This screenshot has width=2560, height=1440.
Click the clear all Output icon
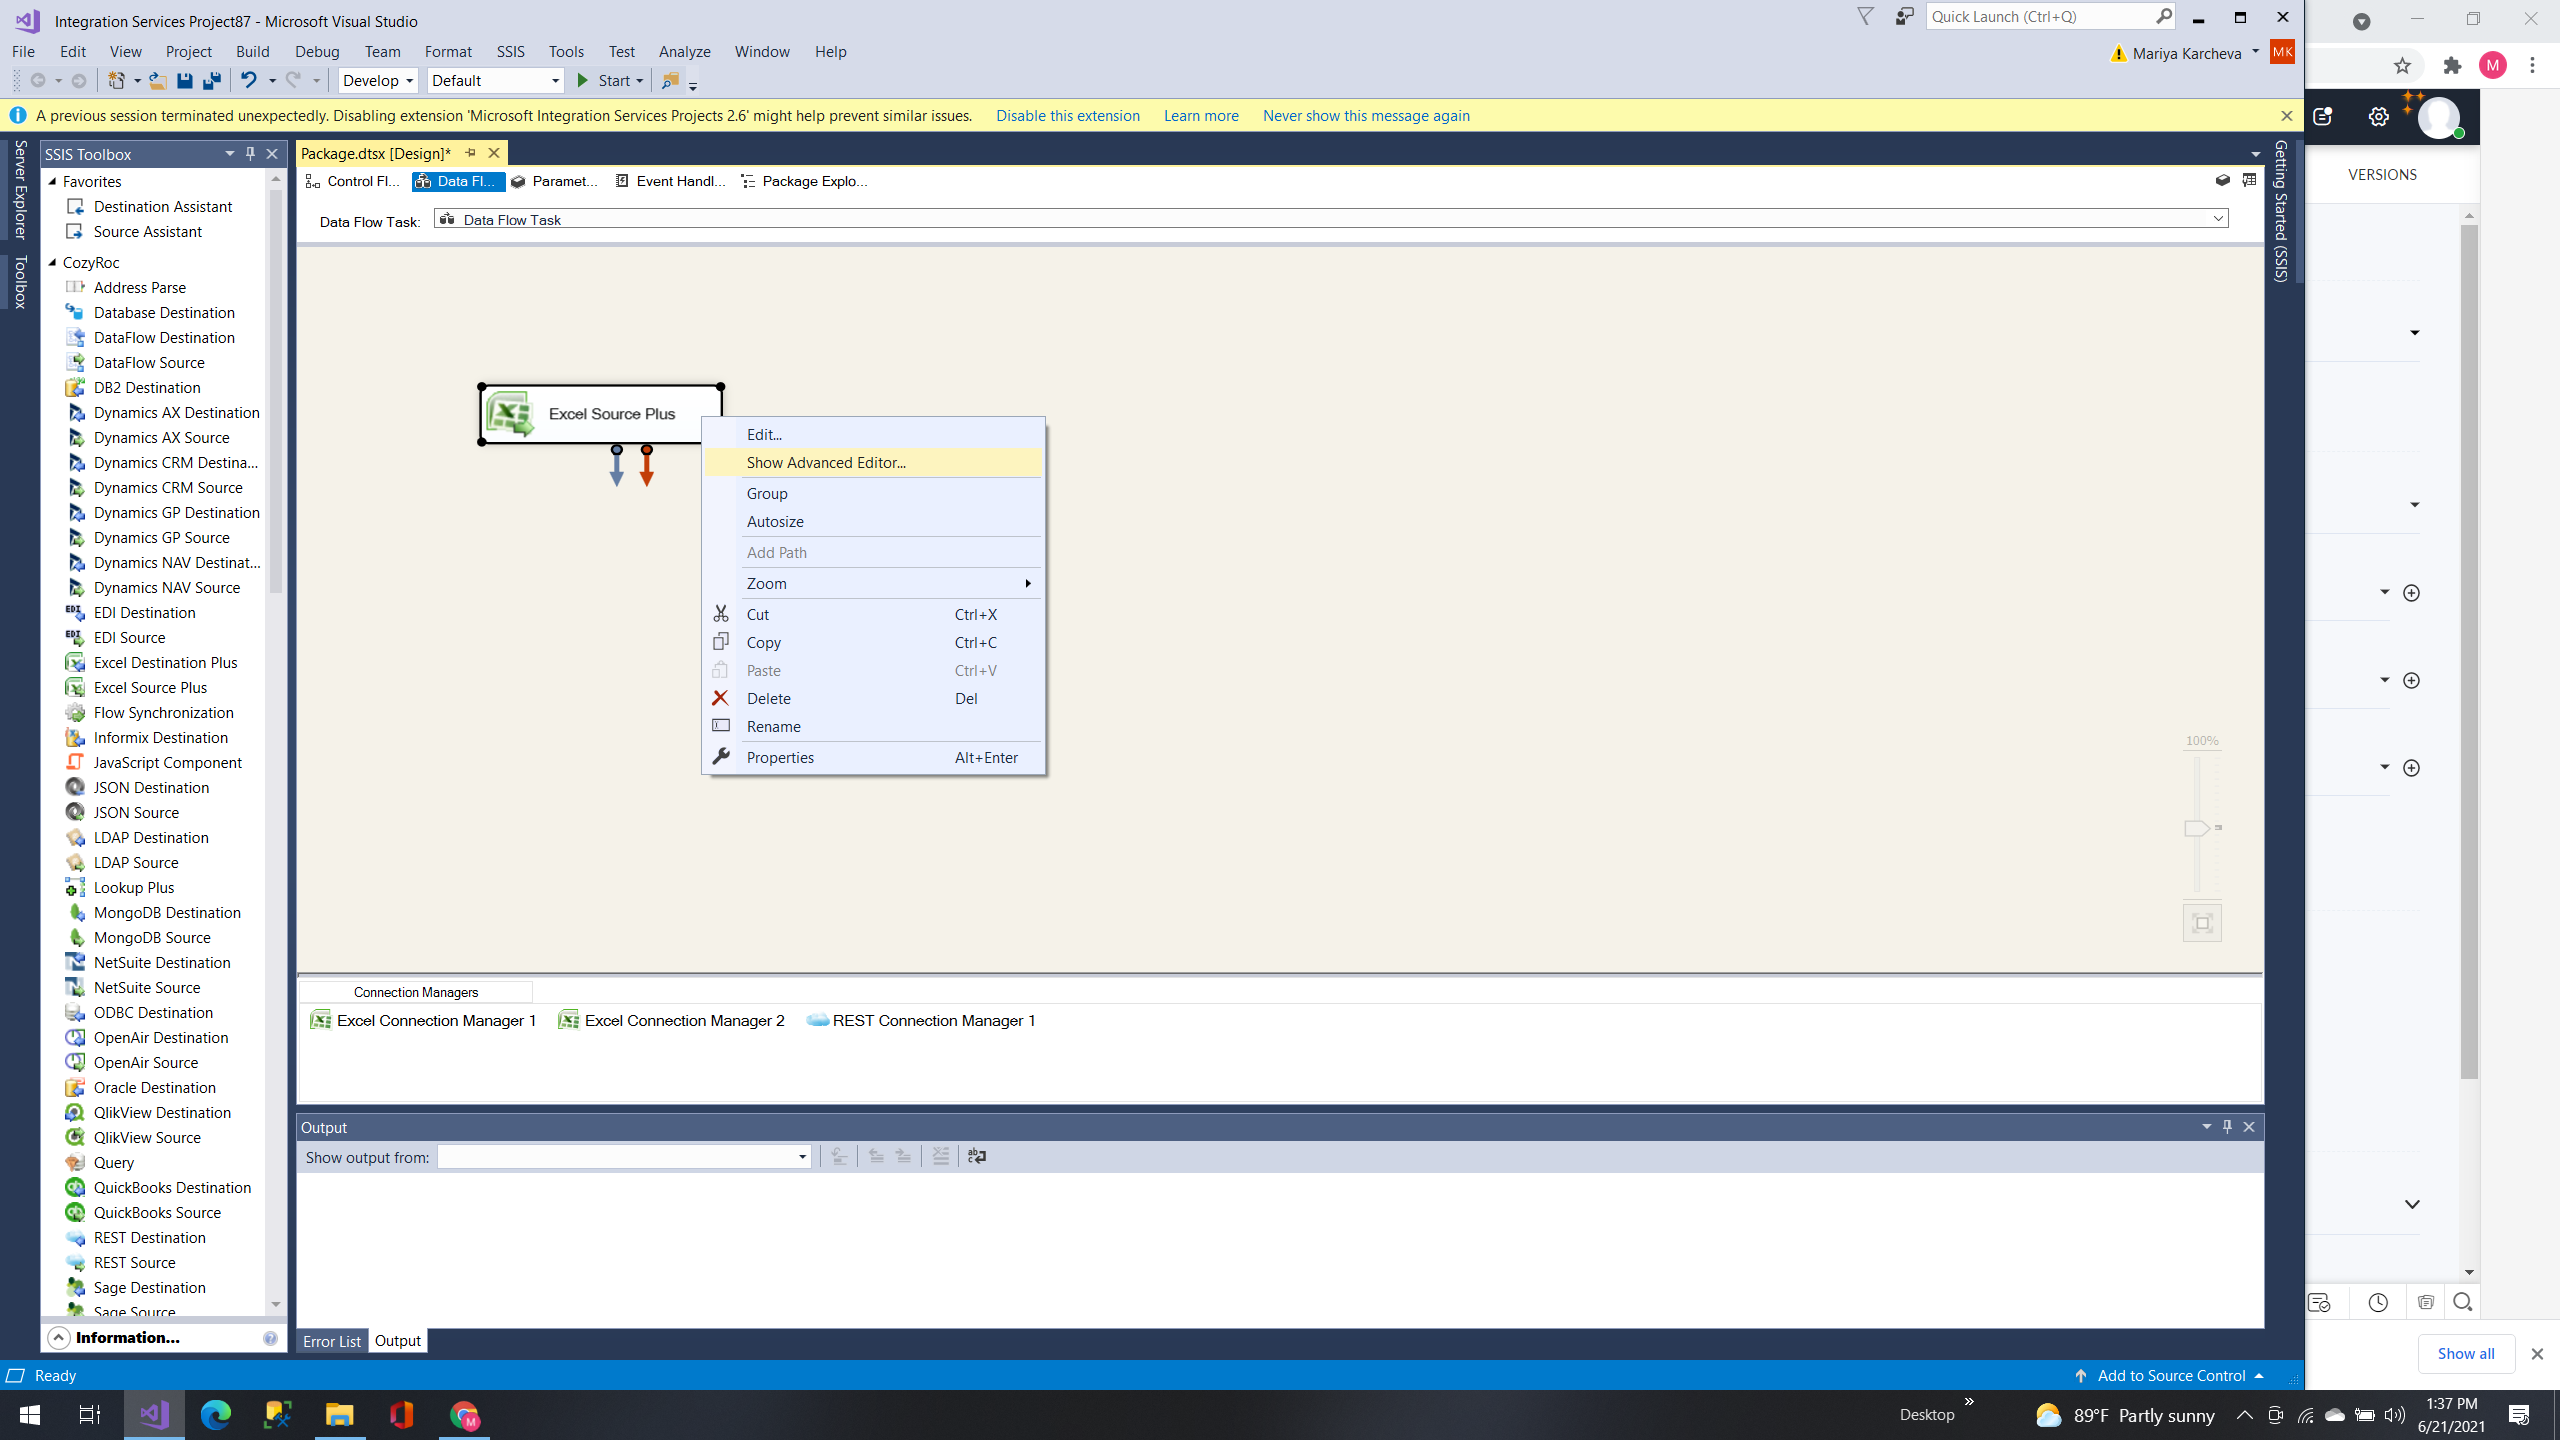coord(941,1156)
